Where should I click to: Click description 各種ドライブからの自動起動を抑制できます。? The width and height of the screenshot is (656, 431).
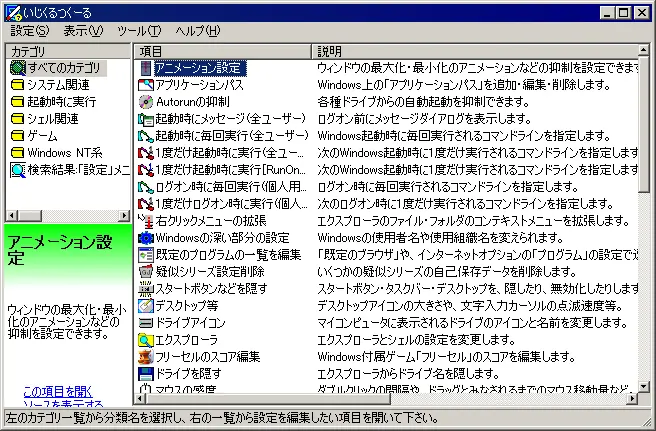pyautogui.click(x=423, y=102)
